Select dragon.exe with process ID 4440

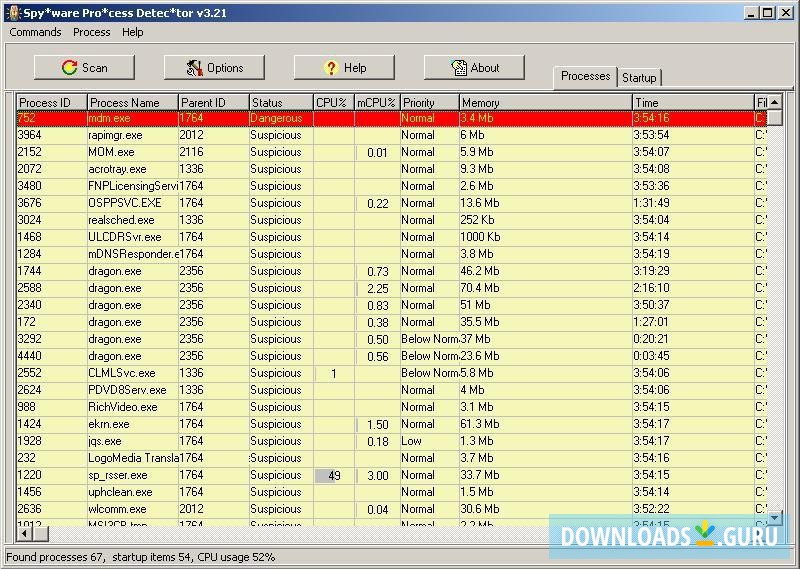pos(392,356)
